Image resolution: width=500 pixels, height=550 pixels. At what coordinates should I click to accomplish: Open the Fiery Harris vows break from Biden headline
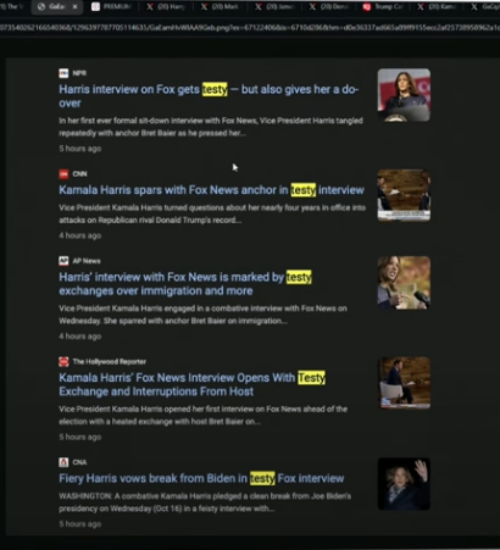click(x=201, y=478)
